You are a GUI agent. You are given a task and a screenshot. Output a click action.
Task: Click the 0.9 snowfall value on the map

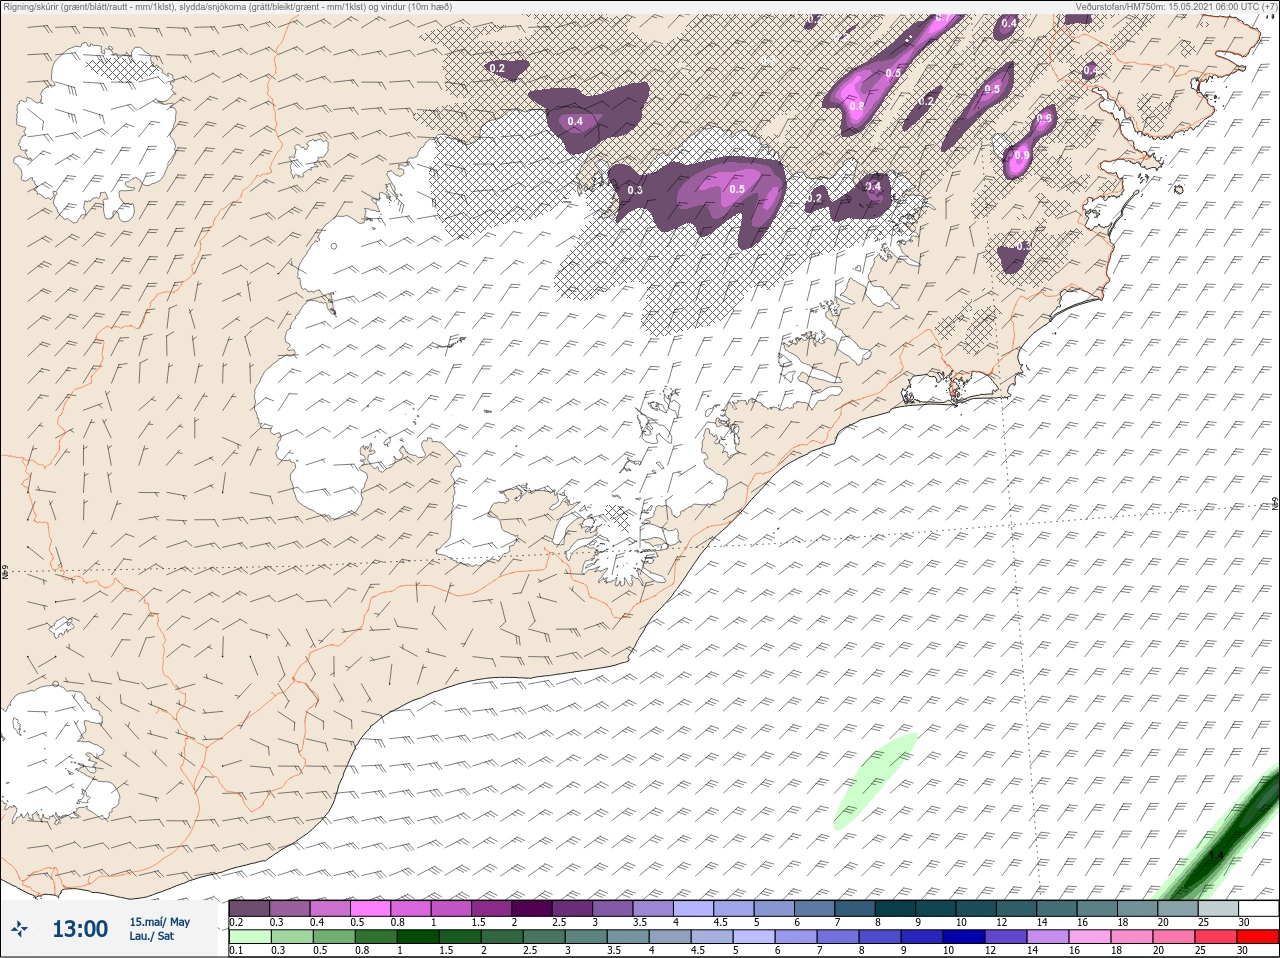tap(1021, 156)
